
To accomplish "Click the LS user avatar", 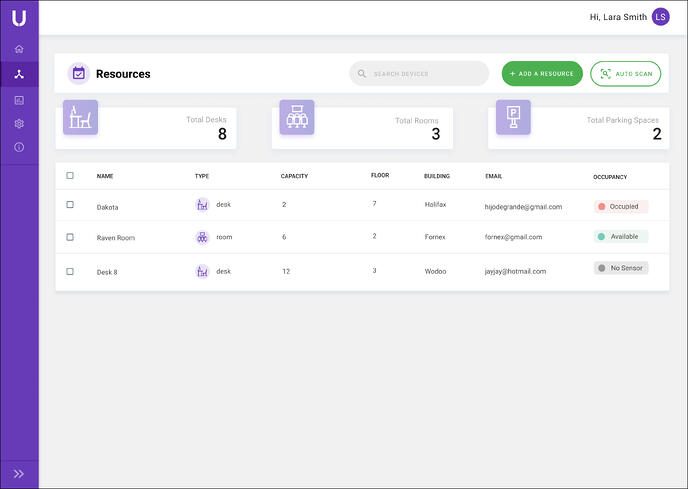I will click(660, 16).
